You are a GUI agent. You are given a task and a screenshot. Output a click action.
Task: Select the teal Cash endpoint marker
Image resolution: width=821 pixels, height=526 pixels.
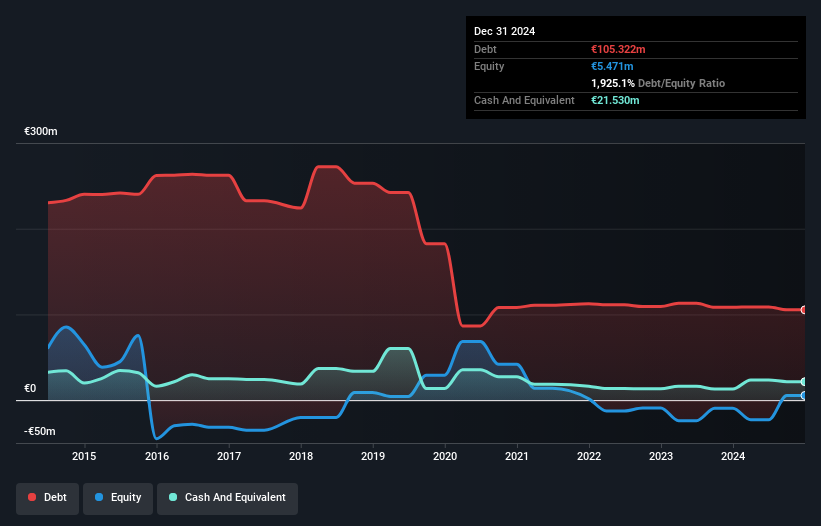click(804, 382)
